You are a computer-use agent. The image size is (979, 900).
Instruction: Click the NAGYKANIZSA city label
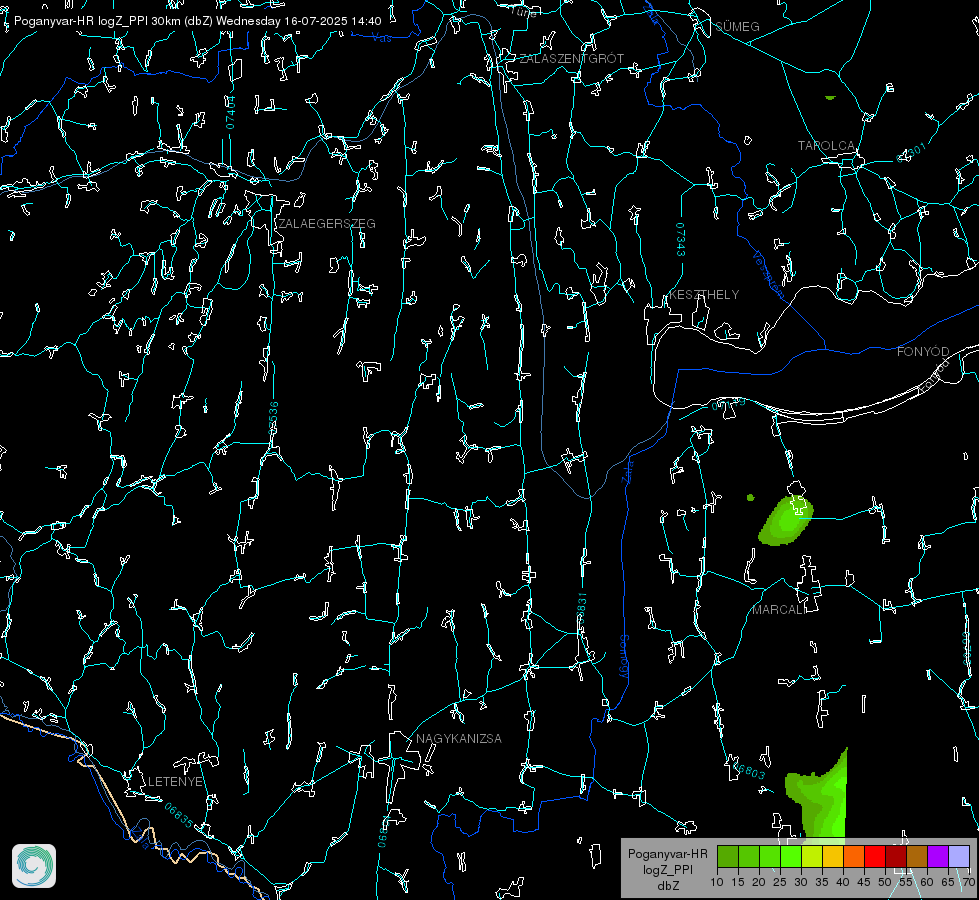point(459,738)
